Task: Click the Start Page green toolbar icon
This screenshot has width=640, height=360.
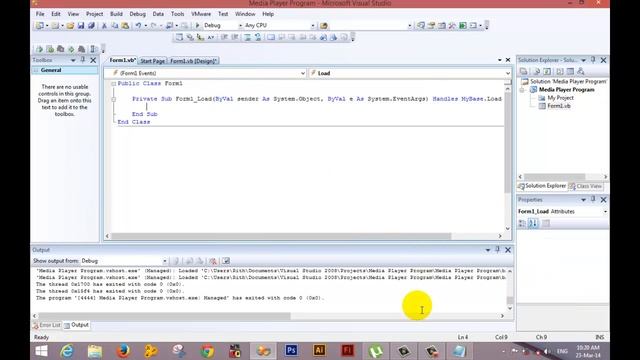Action: [463, 26]
